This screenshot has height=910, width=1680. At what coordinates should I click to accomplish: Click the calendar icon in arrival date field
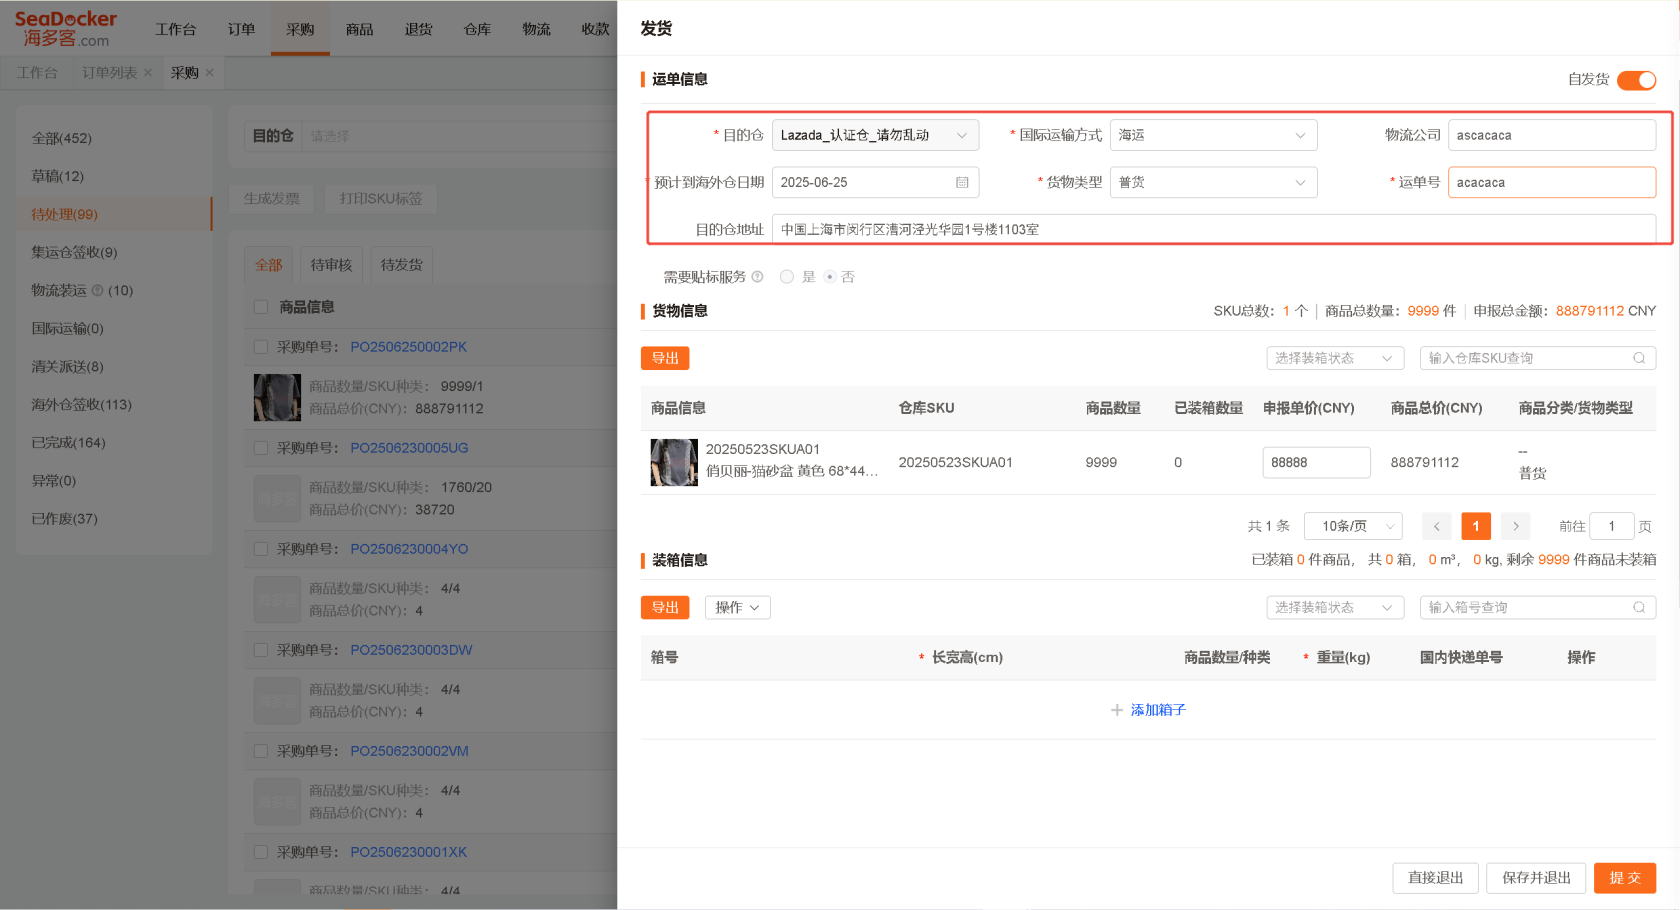(x=962, y=183)
